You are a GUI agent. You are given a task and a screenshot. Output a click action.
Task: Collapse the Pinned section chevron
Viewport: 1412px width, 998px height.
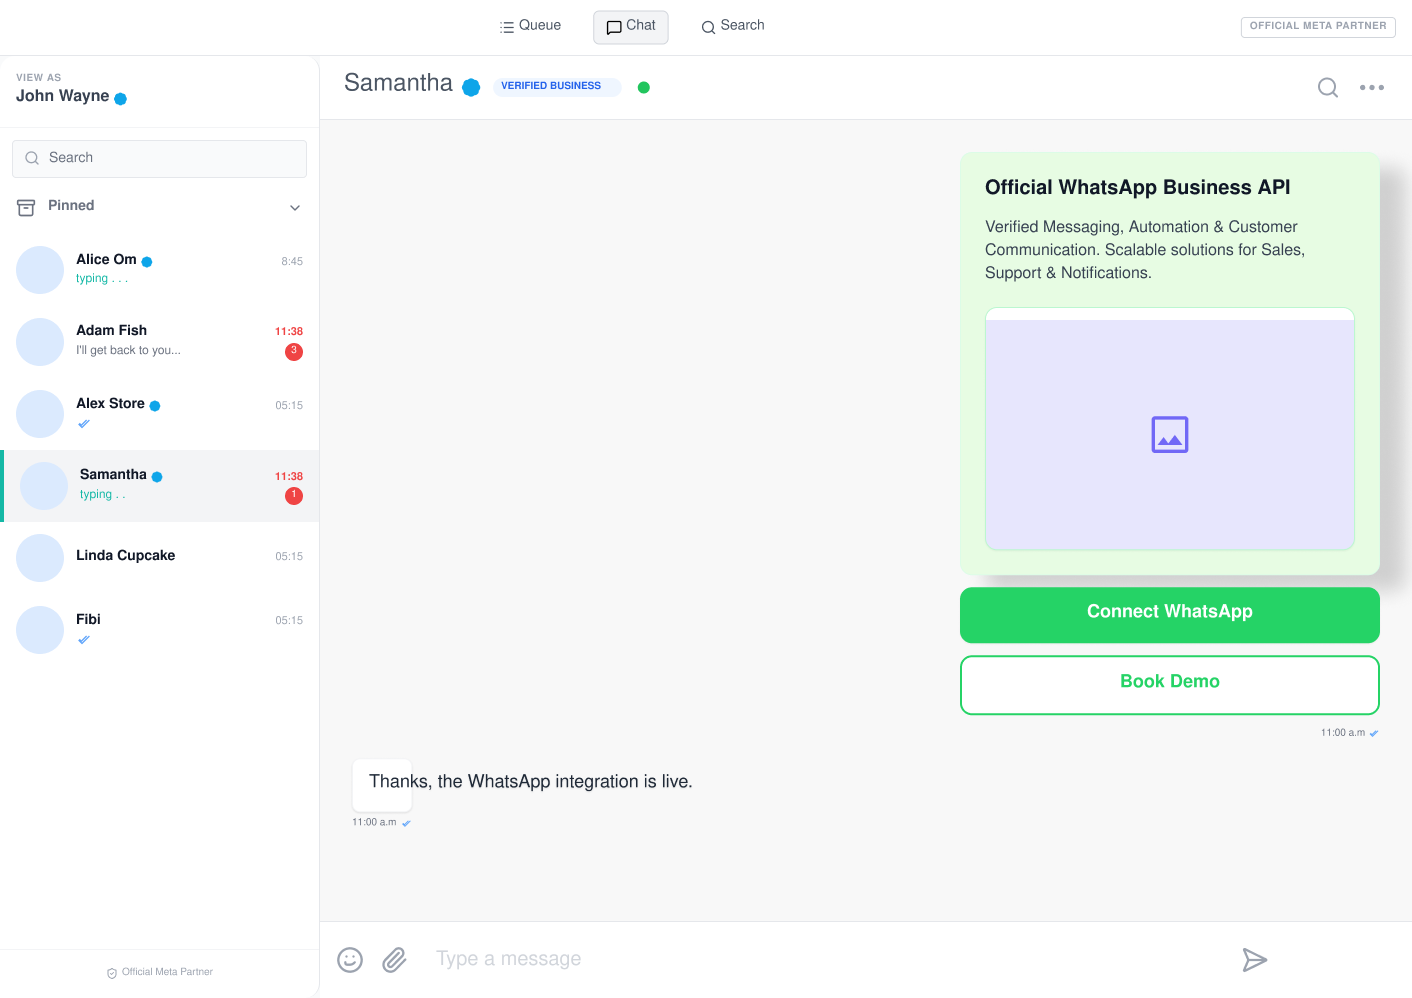295,208
